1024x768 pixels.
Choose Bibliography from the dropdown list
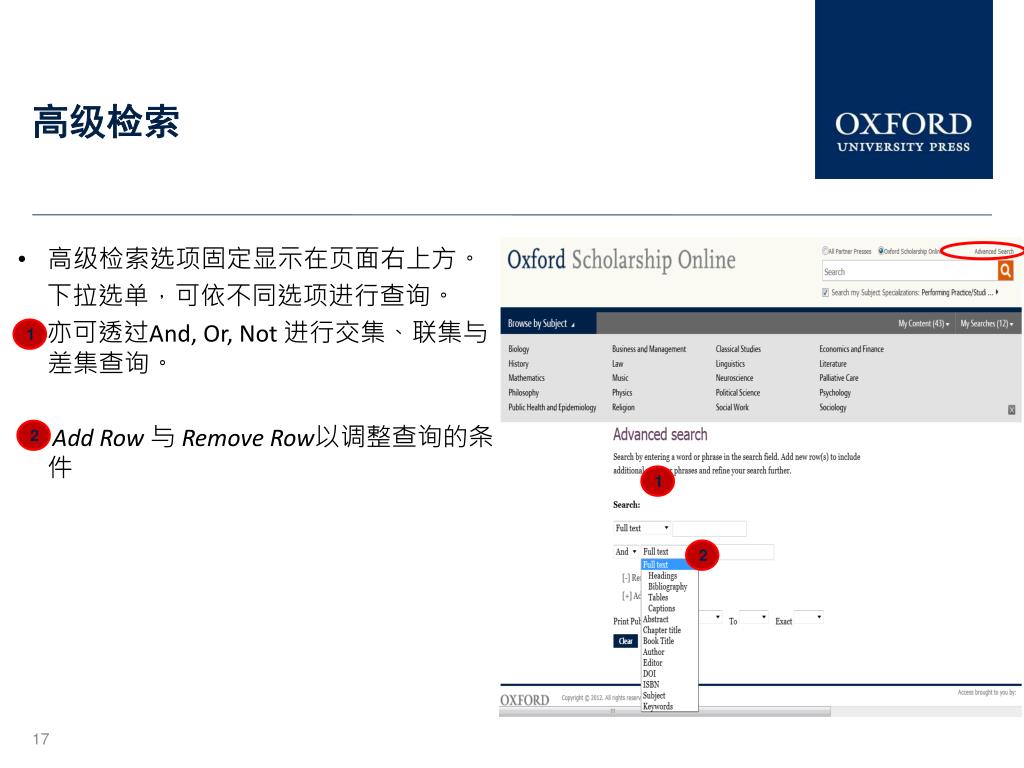click(x=667, y=586)
